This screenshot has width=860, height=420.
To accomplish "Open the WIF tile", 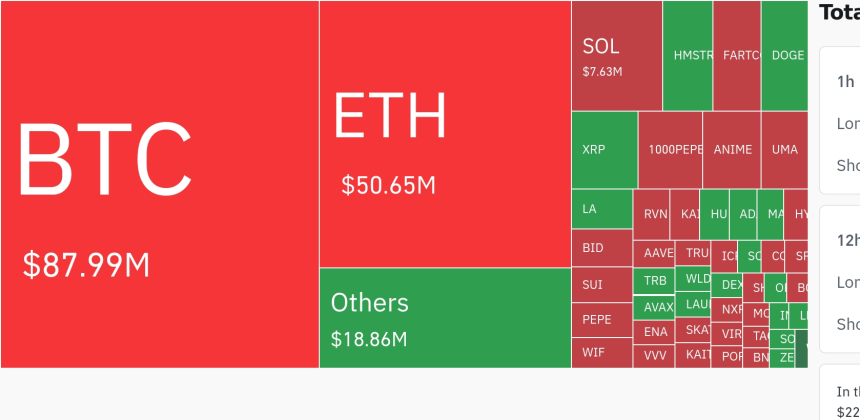I will 602,353.
